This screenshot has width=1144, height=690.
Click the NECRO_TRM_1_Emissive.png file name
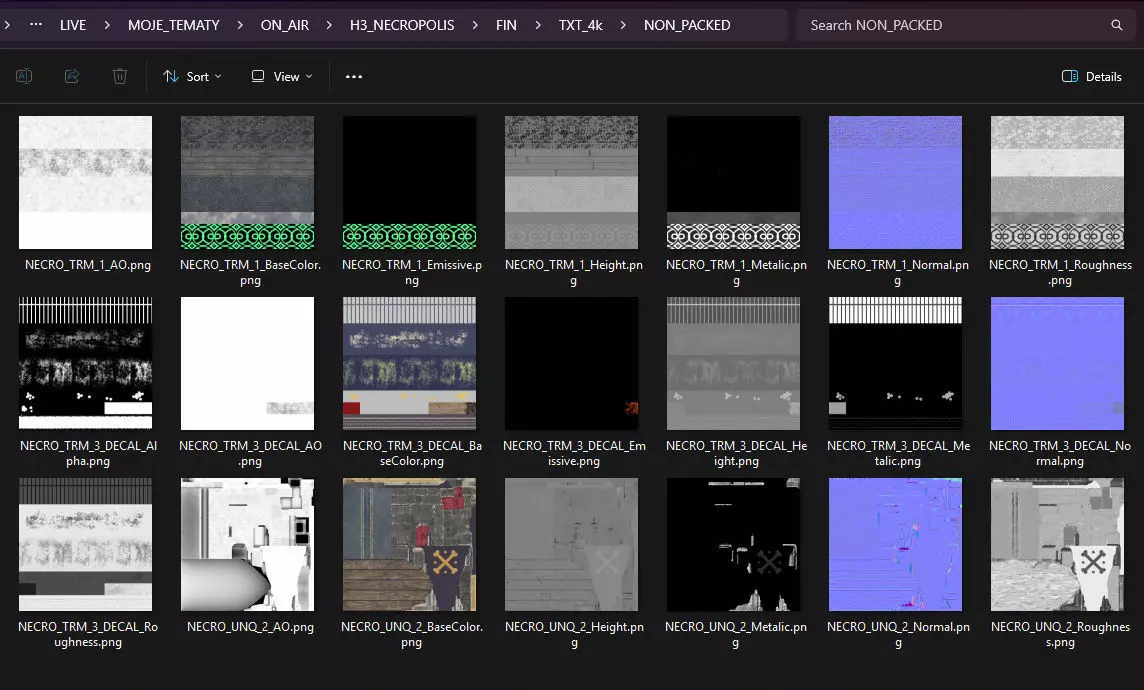point(411,272)
